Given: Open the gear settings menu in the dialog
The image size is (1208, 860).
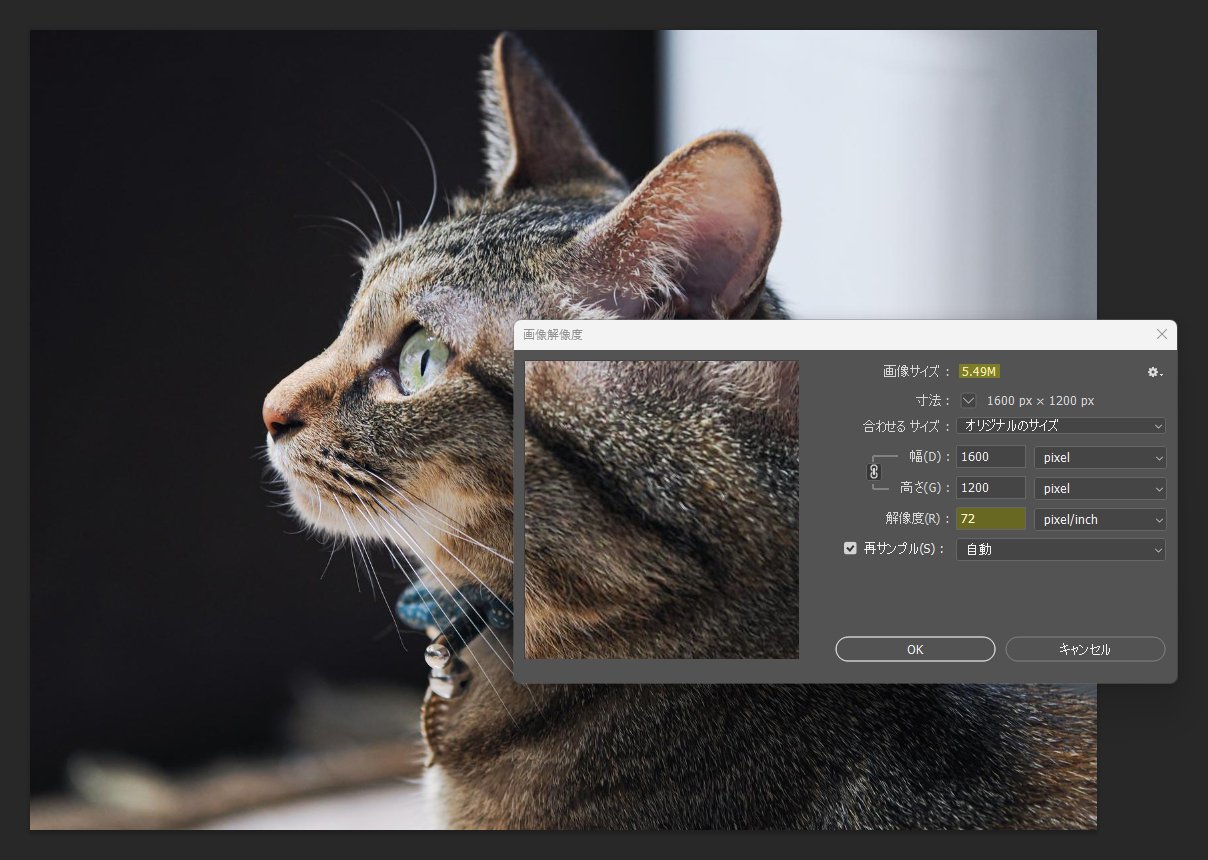Looking at the screenshot, I should click(x=1155, y=372).
